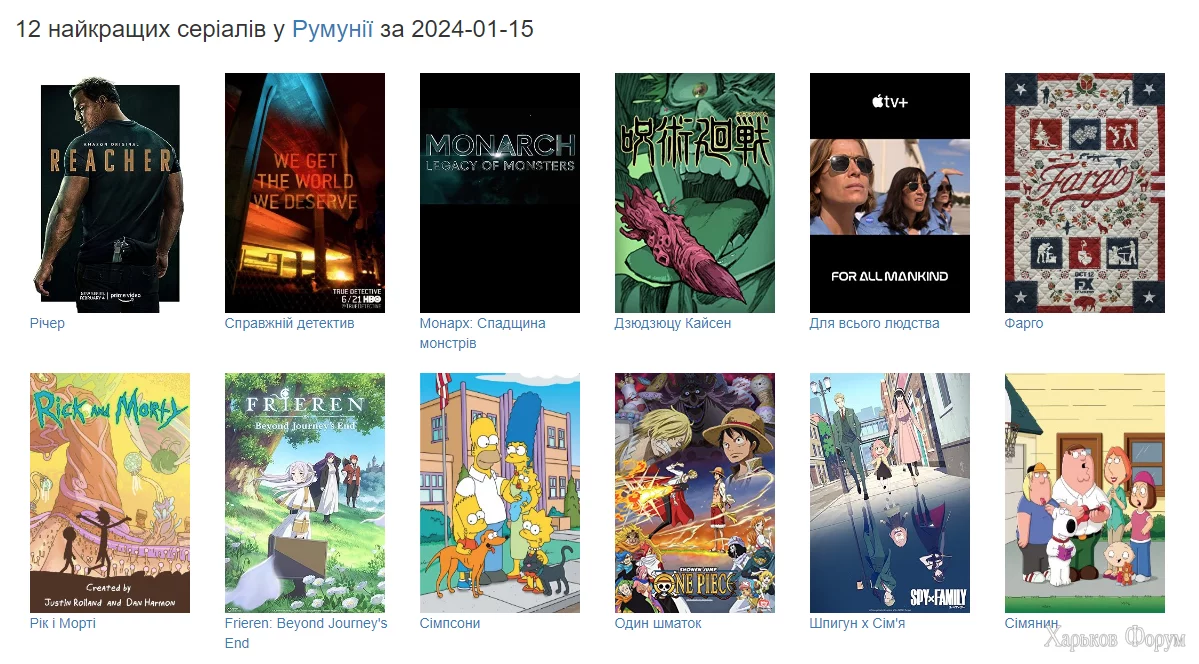The height and width of the screenshot is (664, 1199).
Task: Open the Для всього людства title link
Action: [x=874, y=323]
